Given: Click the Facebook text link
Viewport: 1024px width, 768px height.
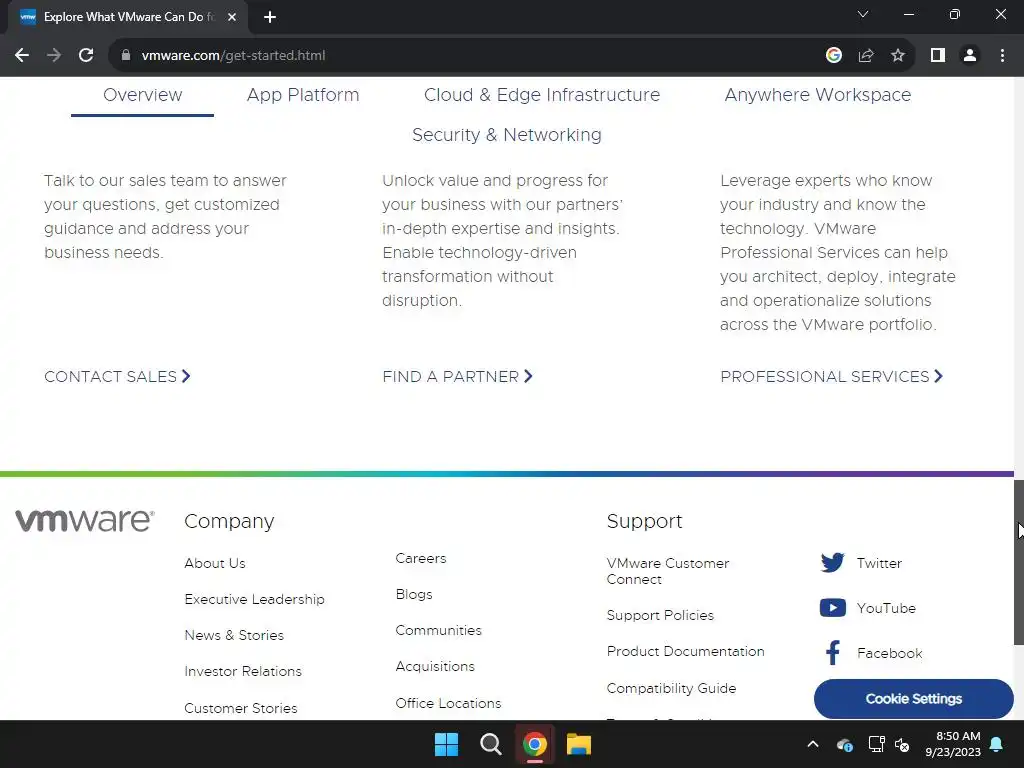Looking at the screenshot, I should (x=889, y=653).
